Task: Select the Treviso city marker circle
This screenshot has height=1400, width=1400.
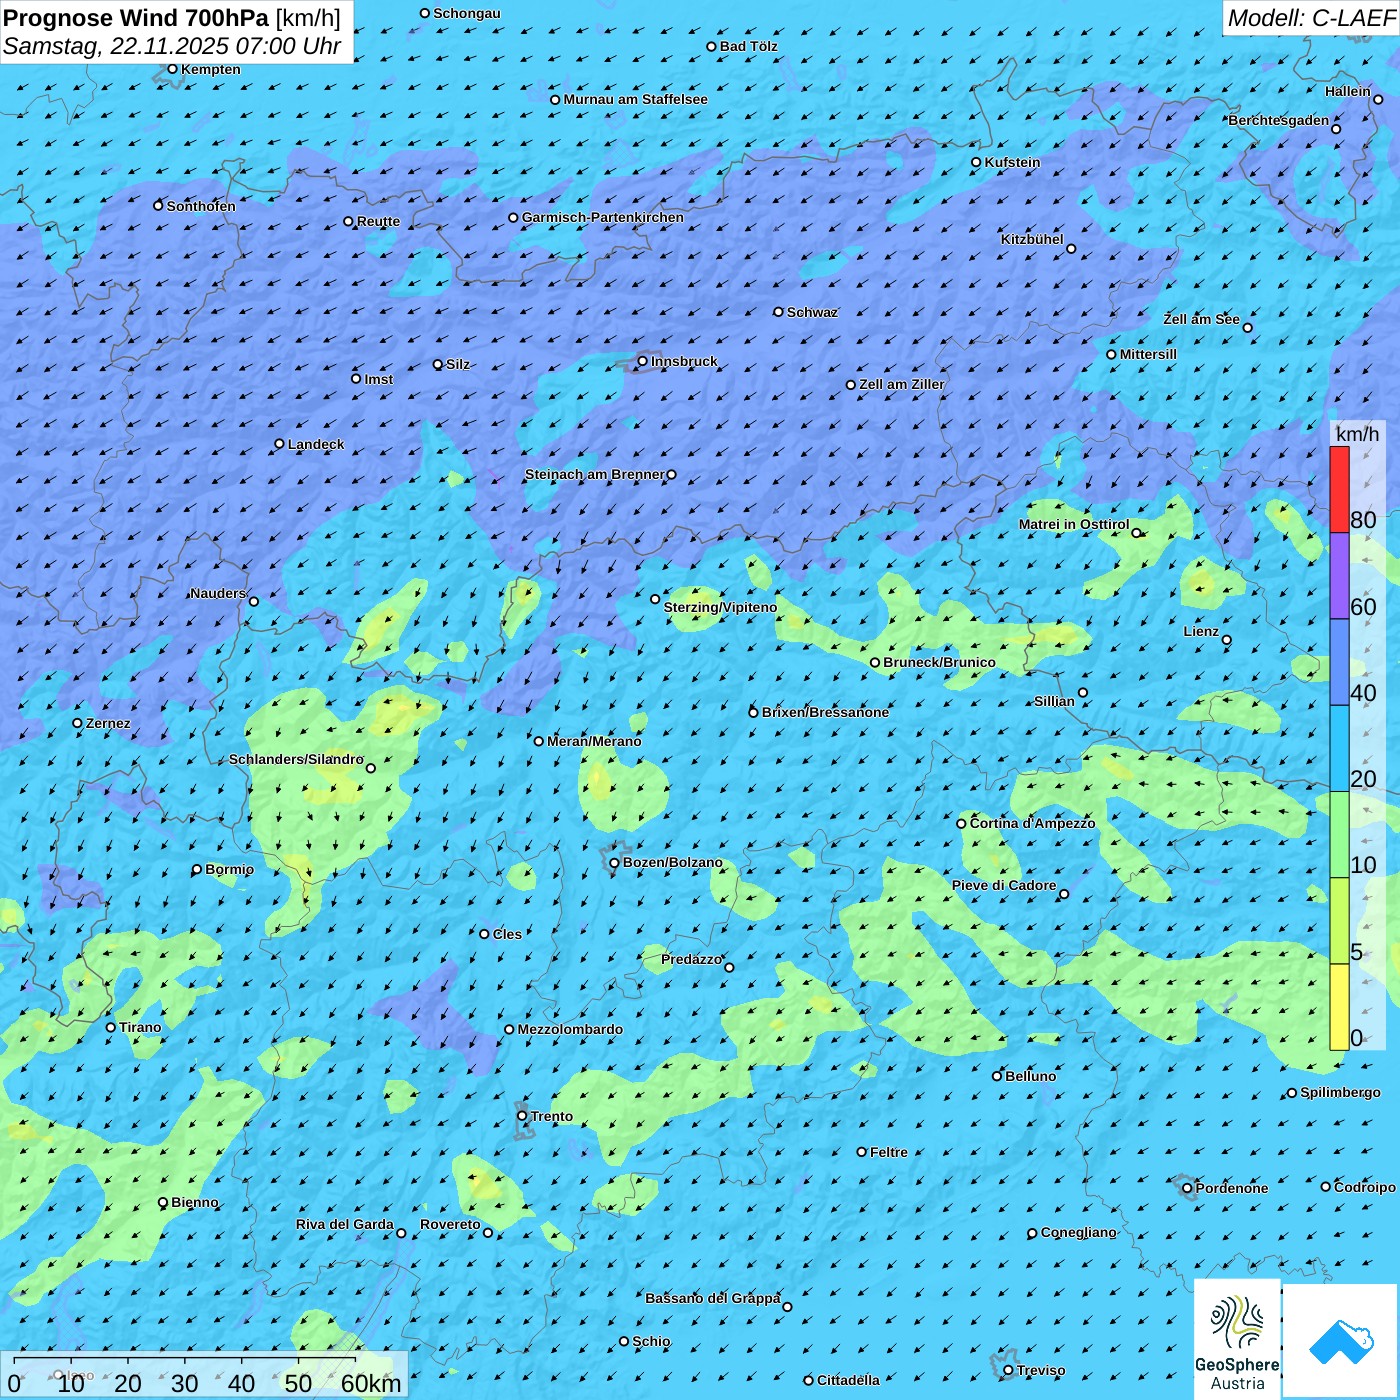Action: tap(1008, 1370)
